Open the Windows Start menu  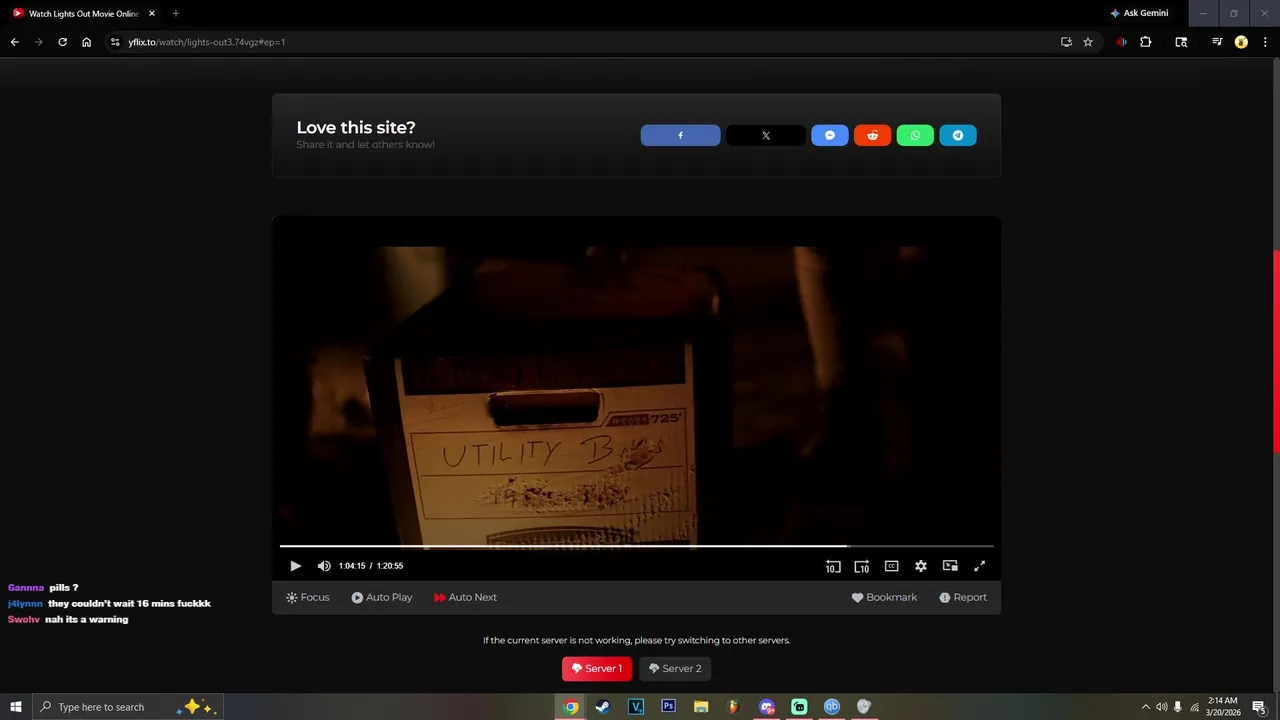tap(15, 707)
